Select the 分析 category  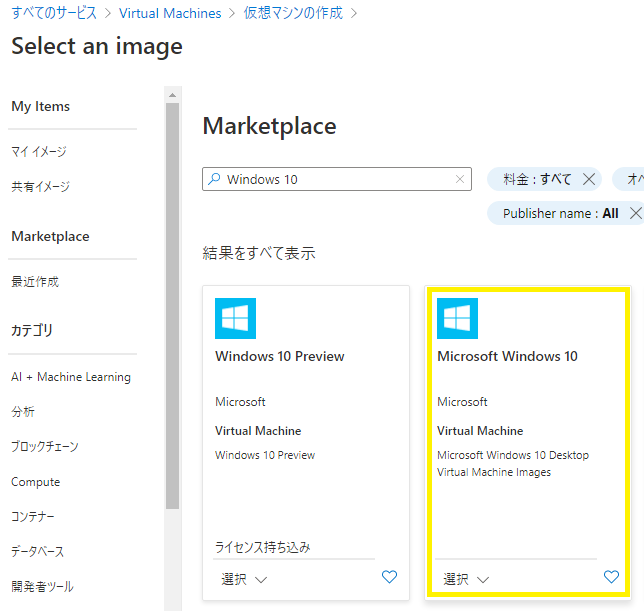coord(23,411)
